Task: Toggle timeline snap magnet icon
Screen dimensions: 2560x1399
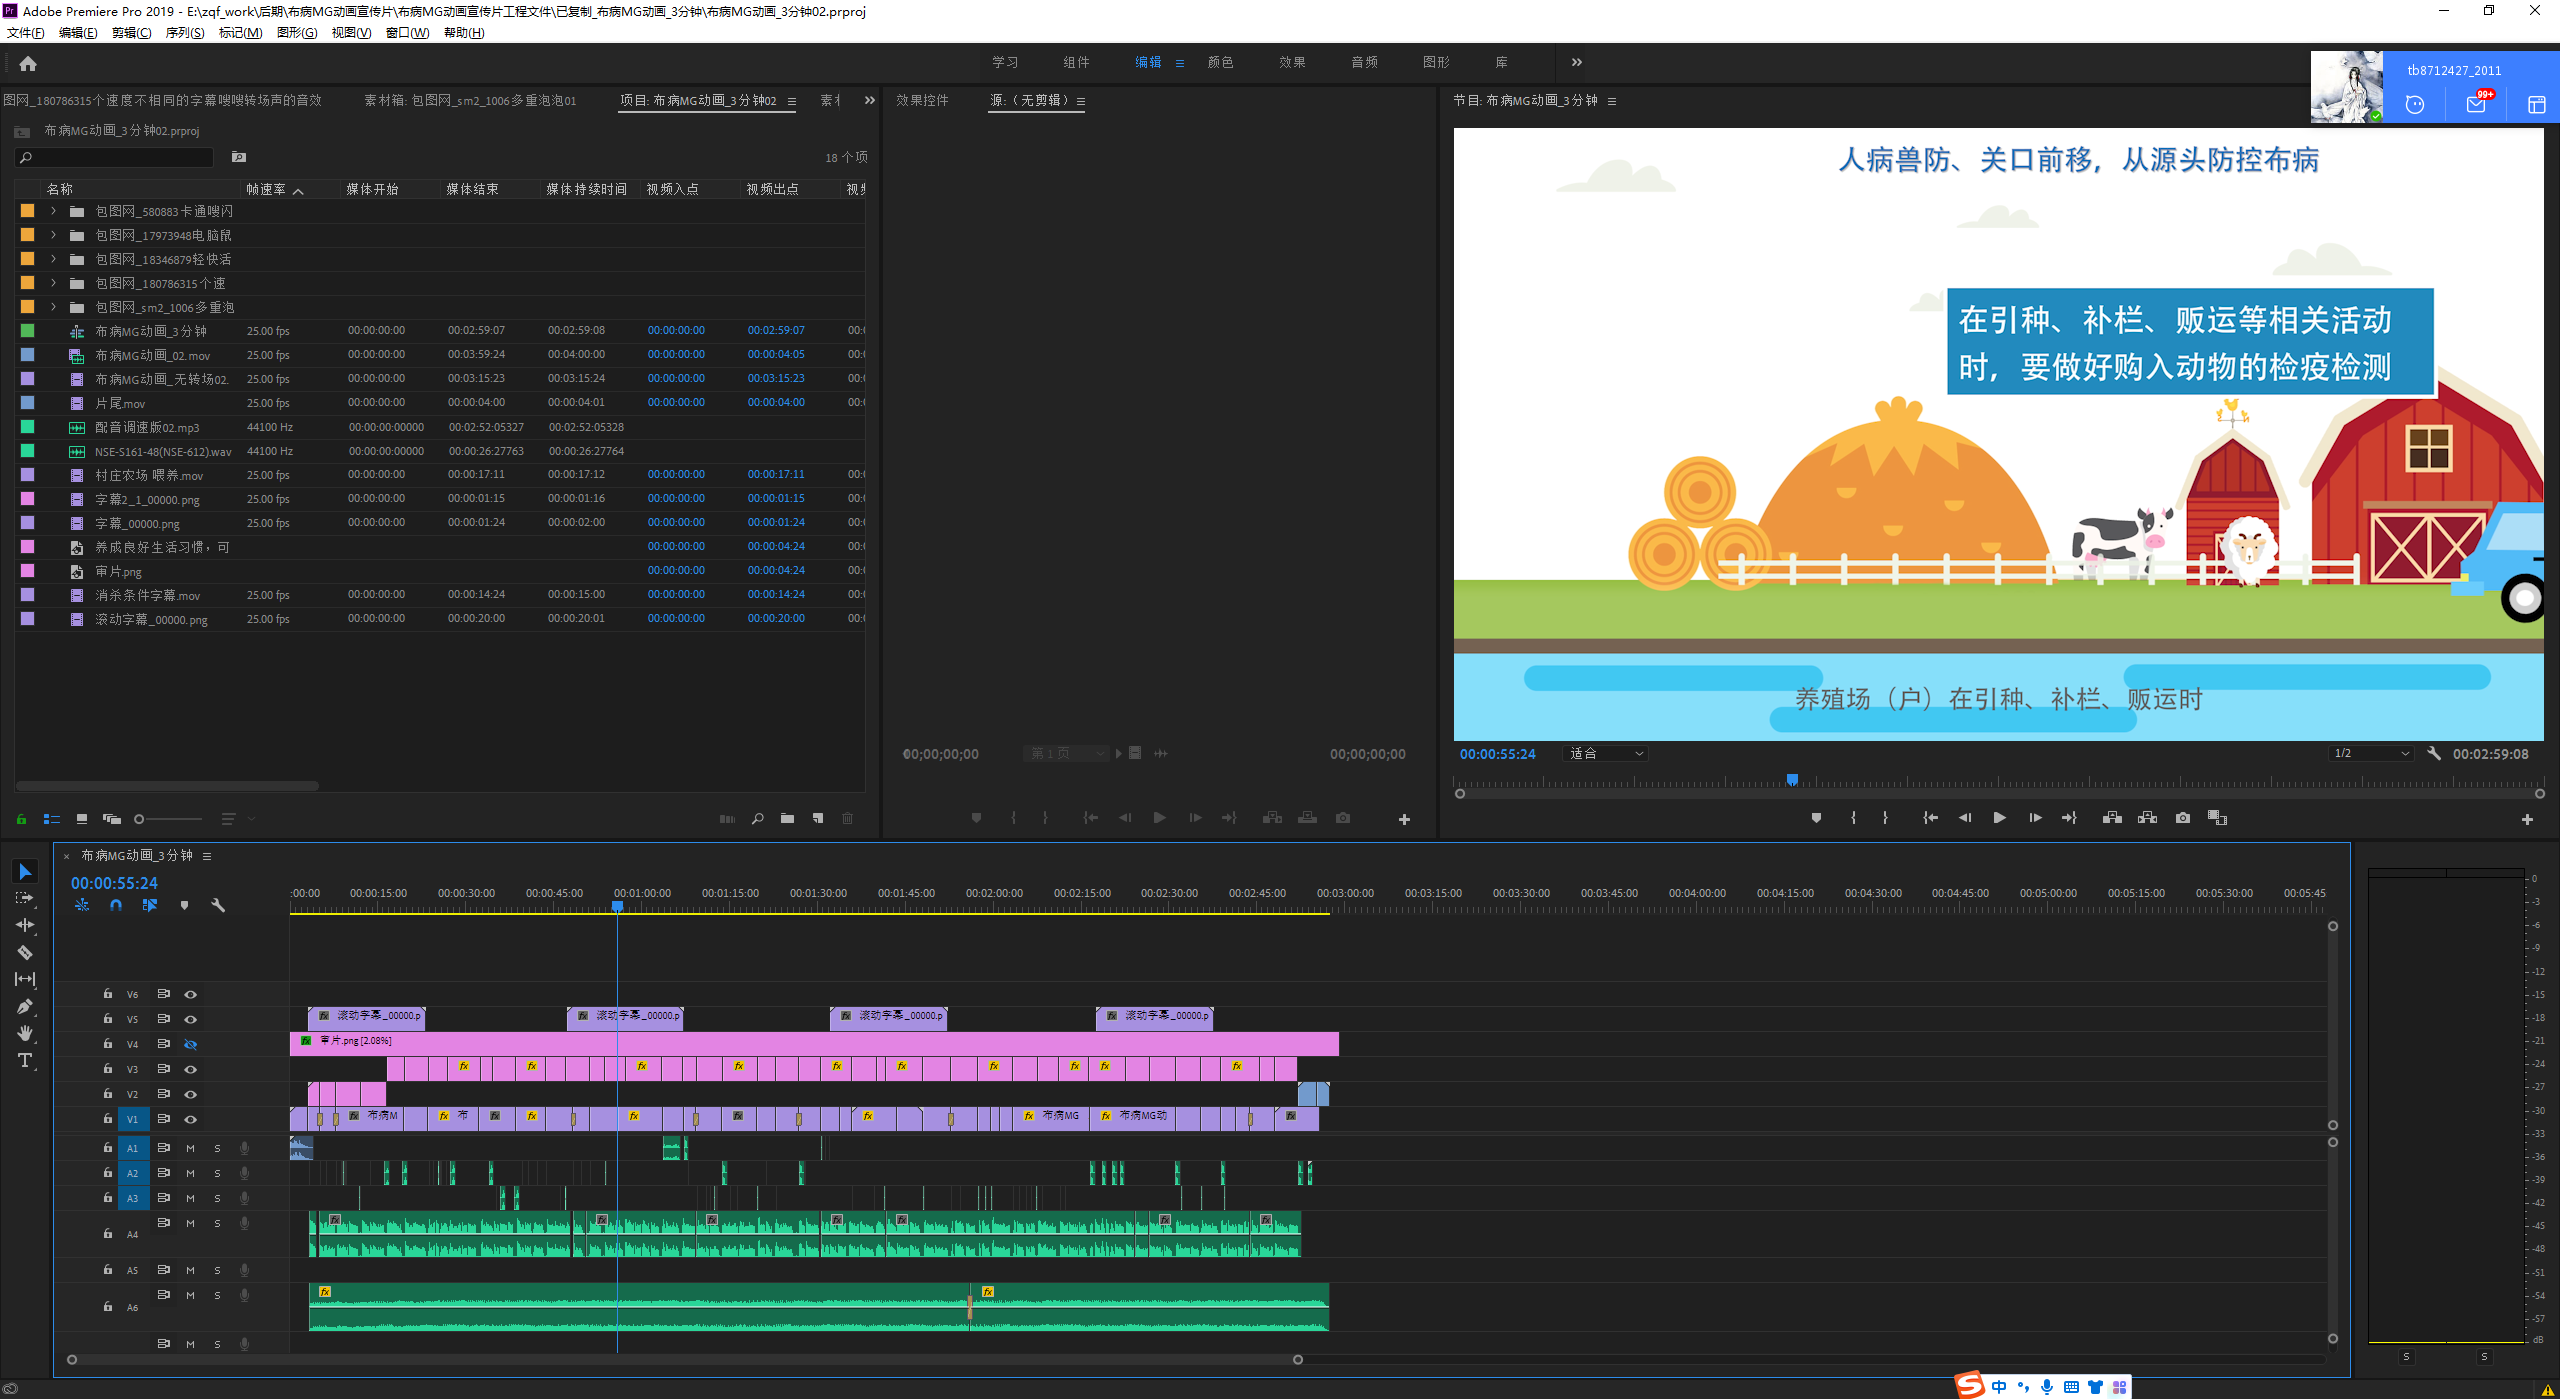Action: tap(116, 905)
